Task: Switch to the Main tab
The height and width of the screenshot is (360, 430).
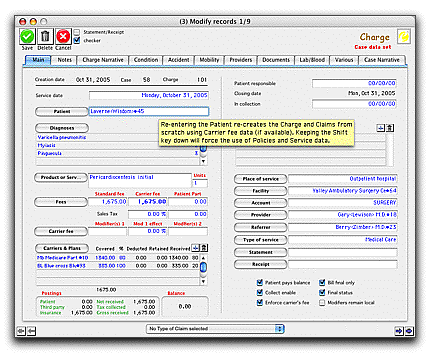Action: [x=38, y=60]
